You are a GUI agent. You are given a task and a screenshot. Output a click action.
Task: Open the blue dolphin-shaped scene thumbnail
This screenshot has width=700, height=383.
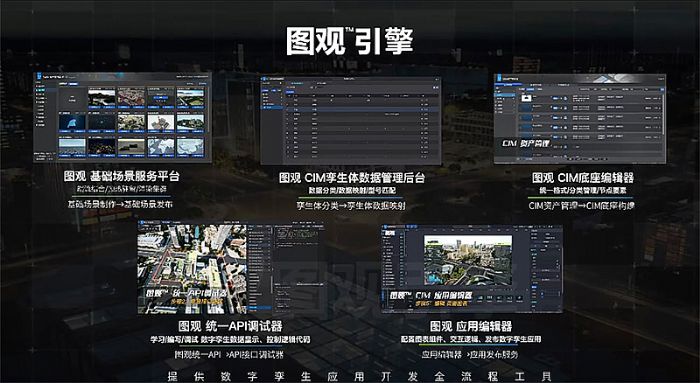tap(72, 122)
